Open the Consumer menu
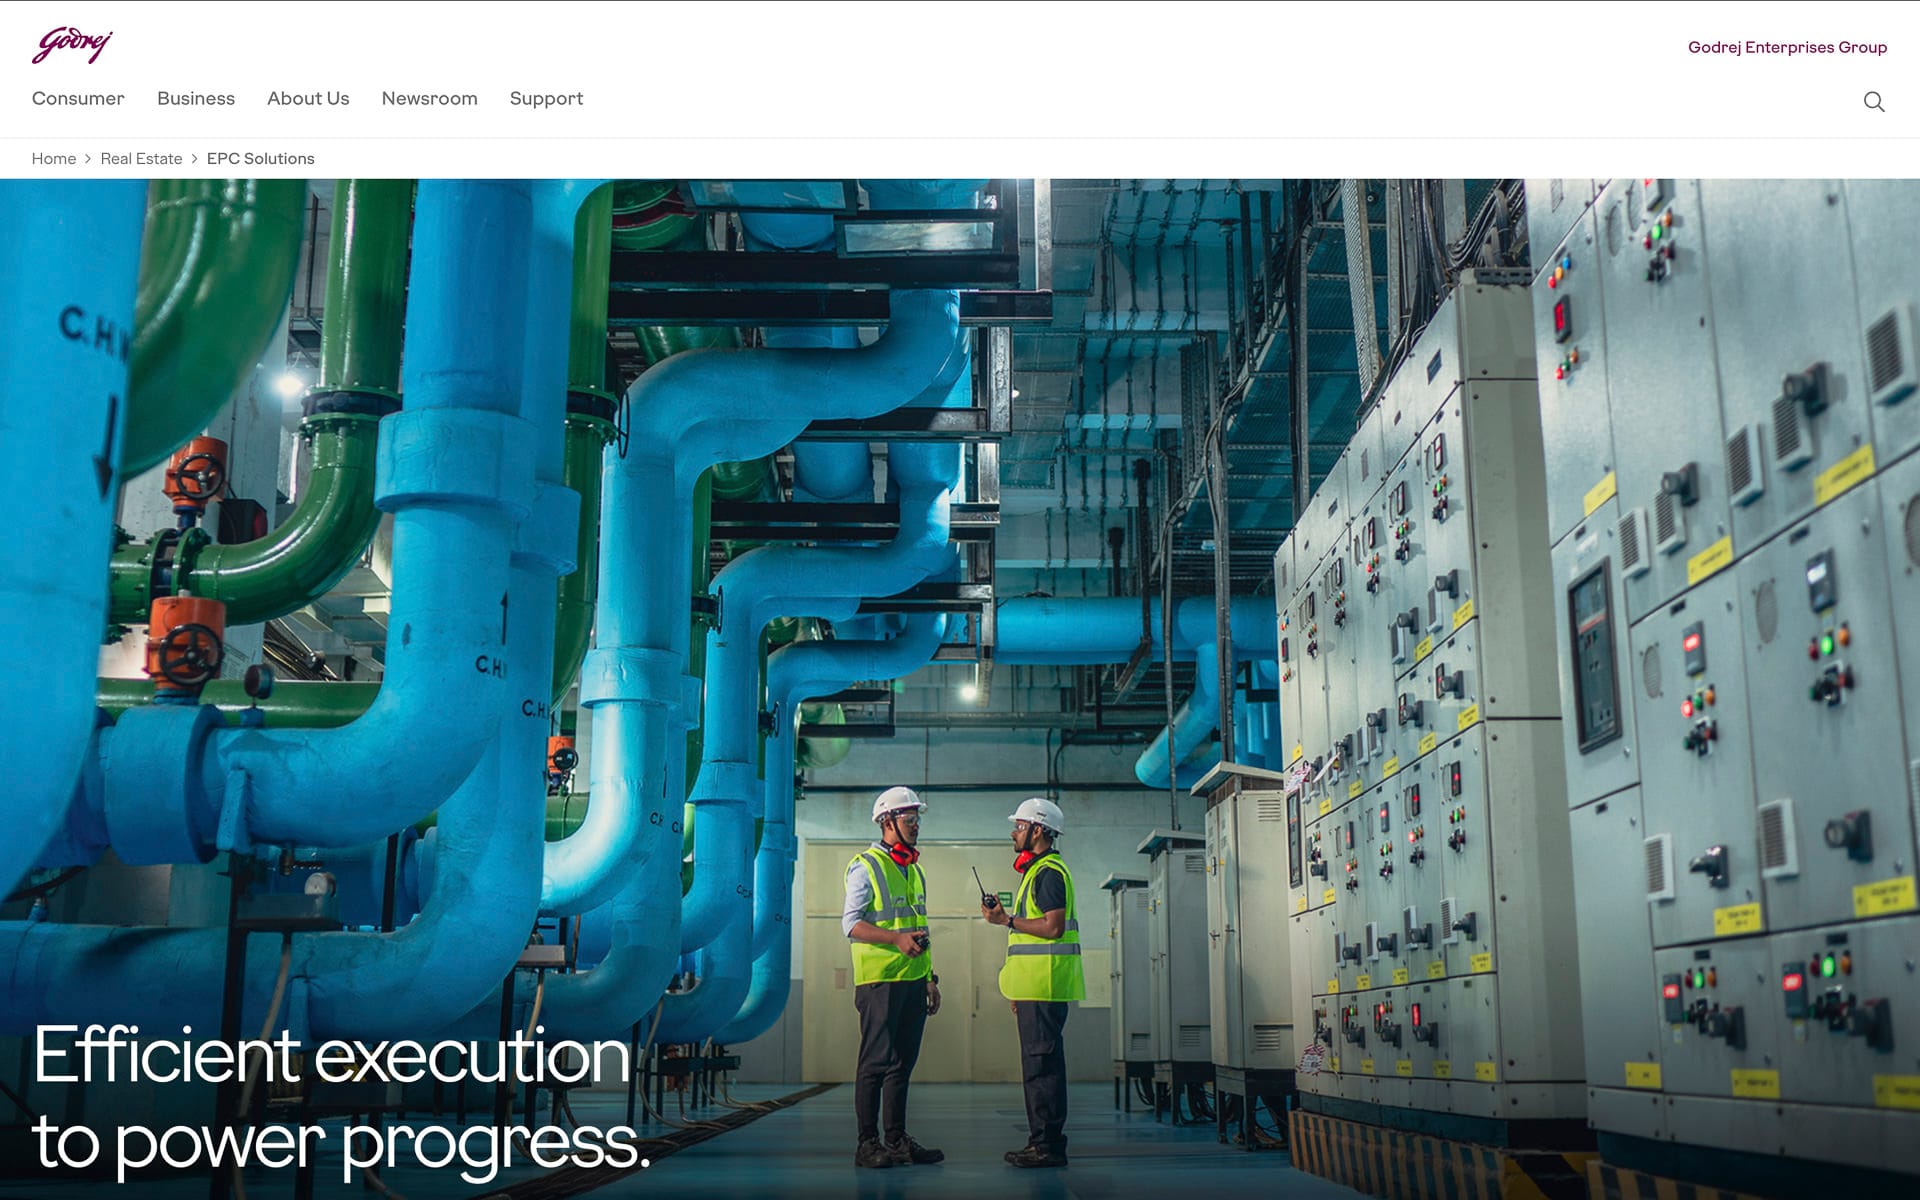 click(x=78, y=99)
